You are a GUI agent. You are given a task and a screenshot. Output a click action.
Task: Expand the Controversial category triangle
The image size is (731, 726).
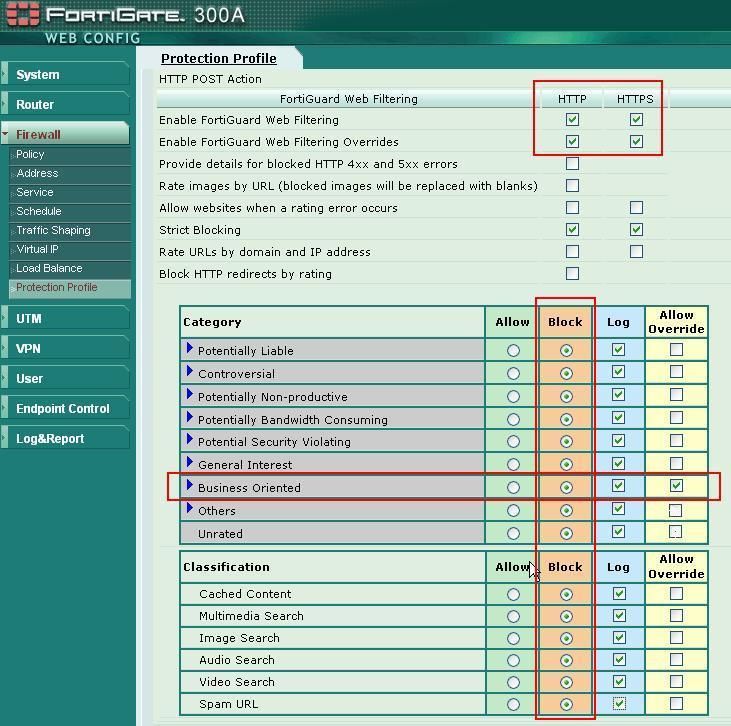pos(189,371)
